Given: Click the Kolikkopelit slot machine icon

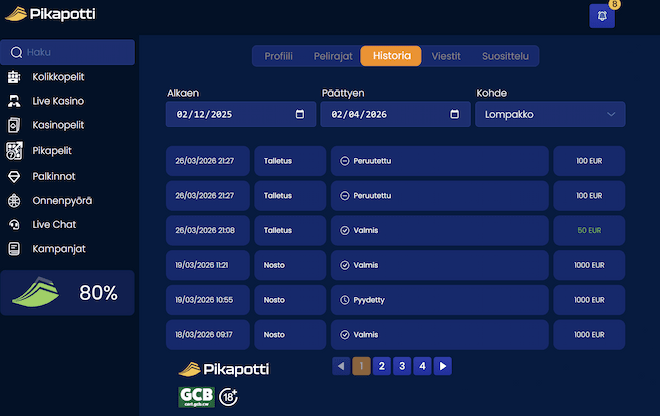Looking at the screenshot, I should coord(14,77).
